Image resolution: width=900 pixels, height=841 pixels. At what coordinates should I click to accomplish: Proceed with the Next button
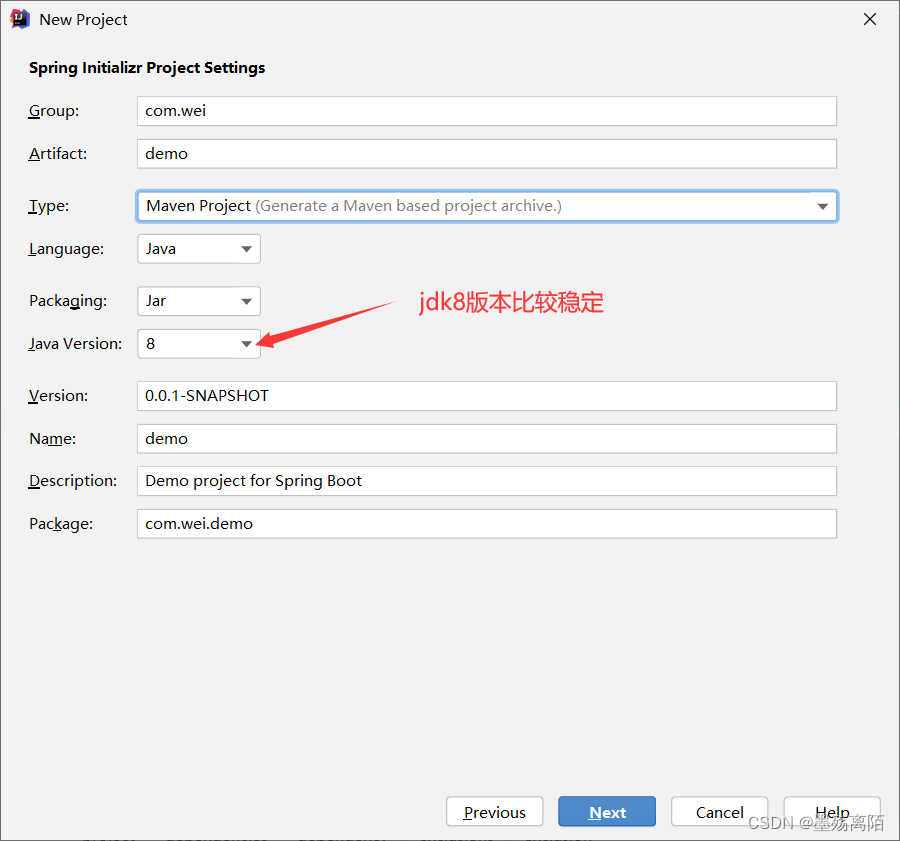coord(607,812)
